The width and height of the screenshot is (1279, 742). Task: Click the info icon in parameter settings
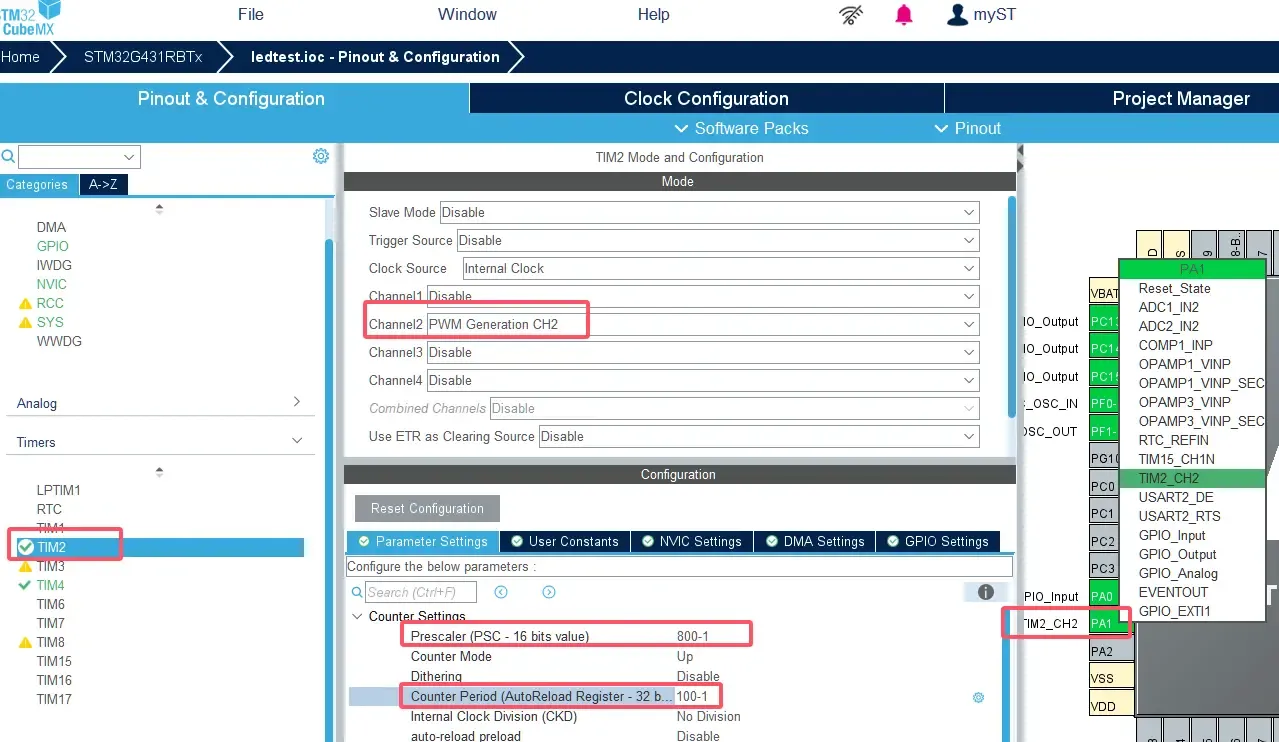pyautogui.click(x=985, y=592)
